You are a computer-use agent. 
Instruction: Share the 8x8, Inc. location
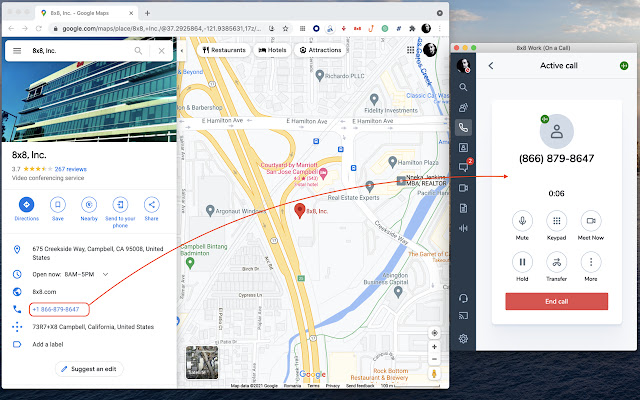click(151, 204)
